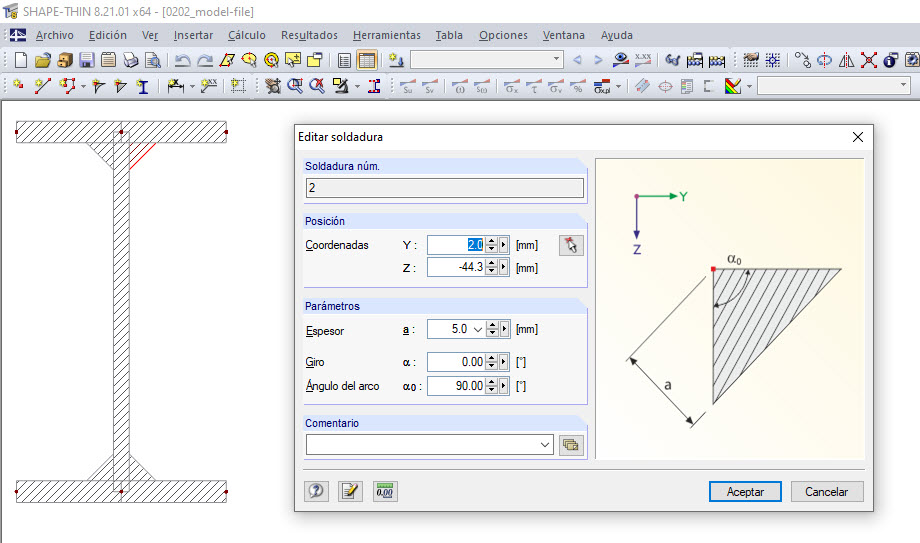Expand the Espesor thickness dropdown
The width and height of the screenshot is (920, 543).
click(x=477, y=329)
